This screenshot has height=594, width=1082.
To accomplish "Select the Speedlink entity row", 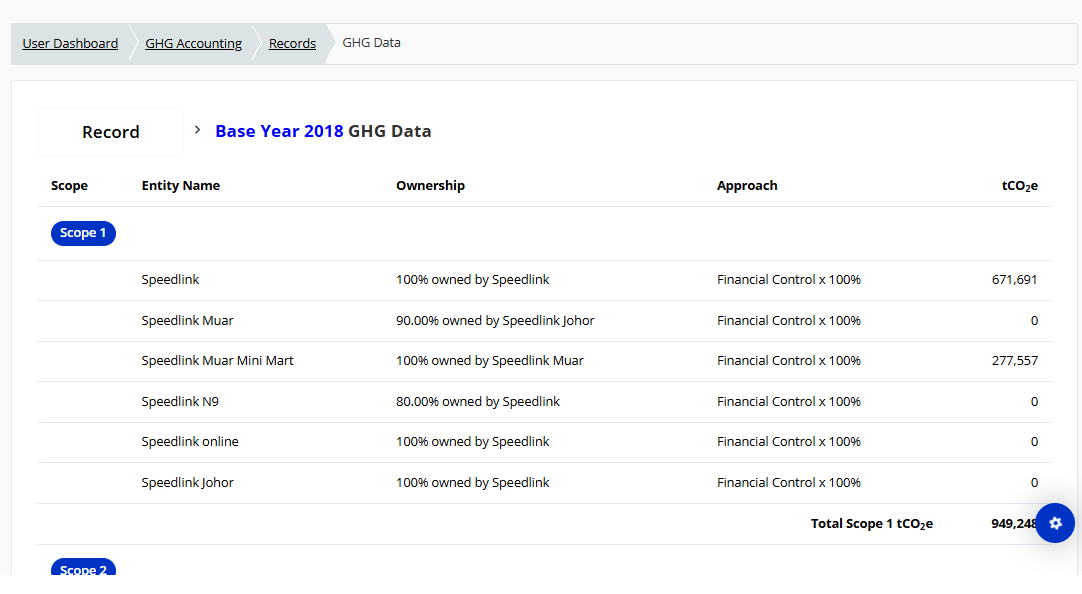I will point(171,280).
